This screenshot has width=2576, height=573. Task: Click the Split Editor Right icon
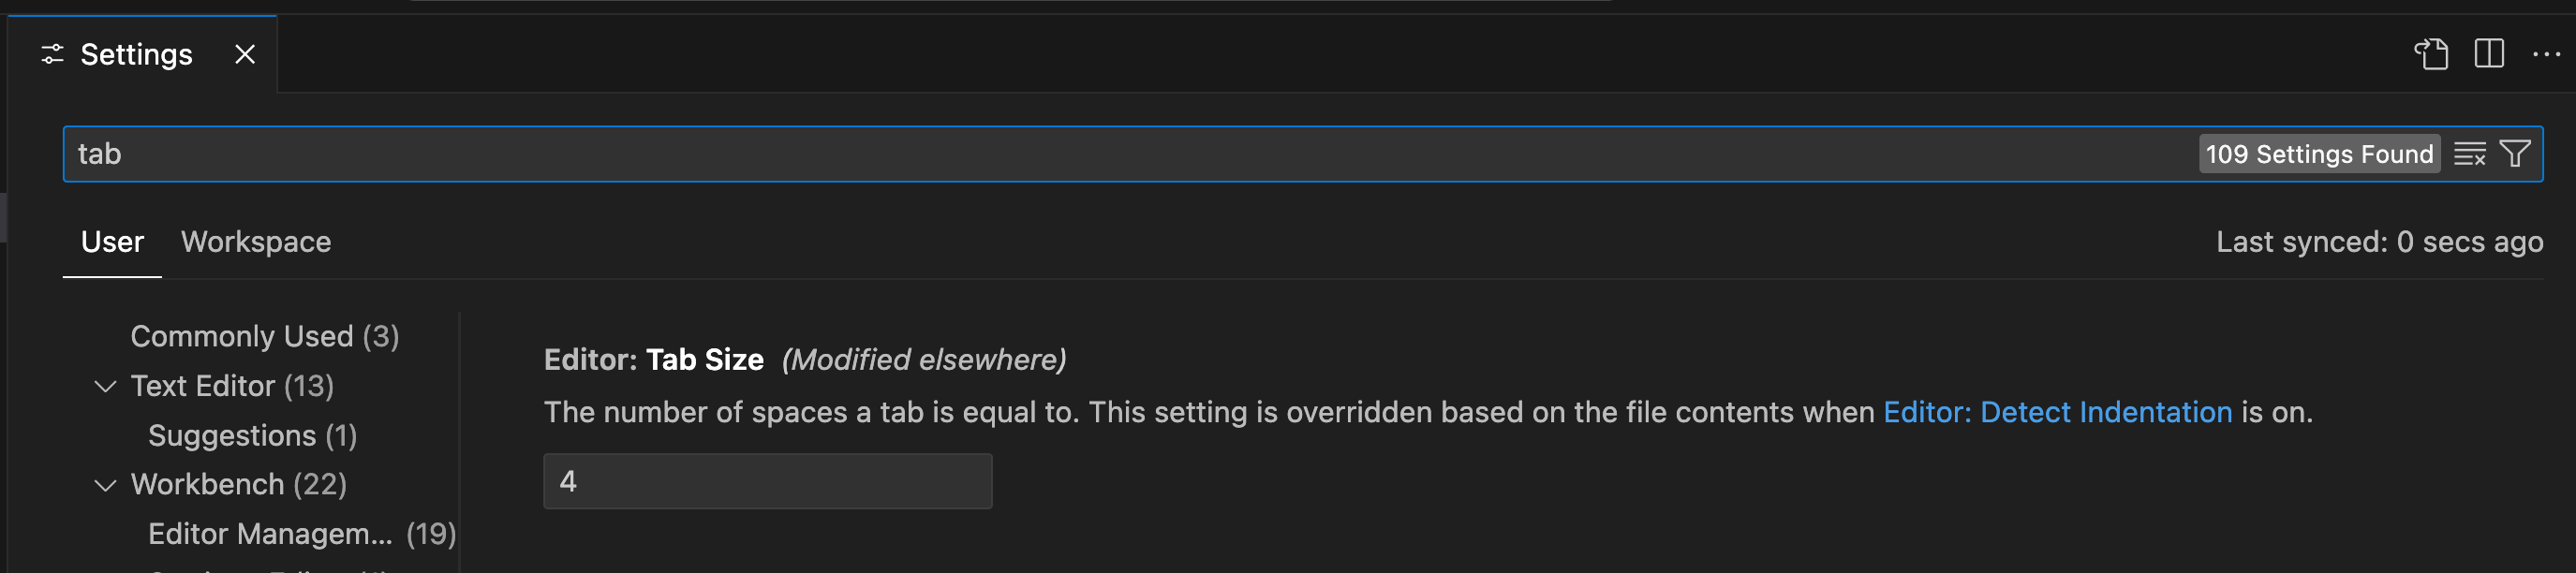click(2488, 54)
